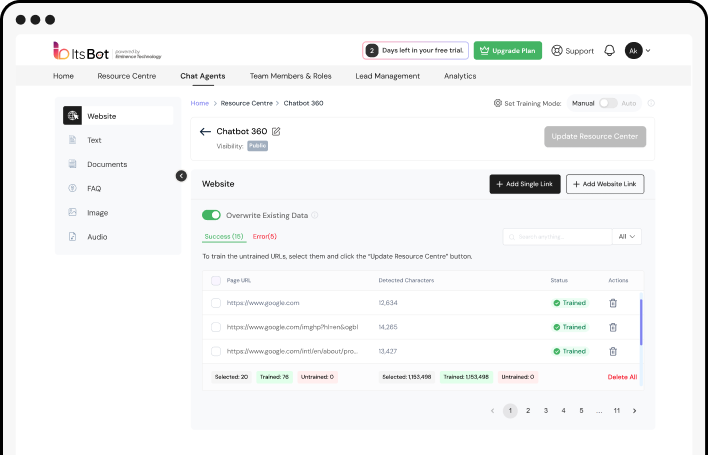This screenshot has width=708, height=455.
Task: Click the Upgrade Plan button
Action: (508, 50)
